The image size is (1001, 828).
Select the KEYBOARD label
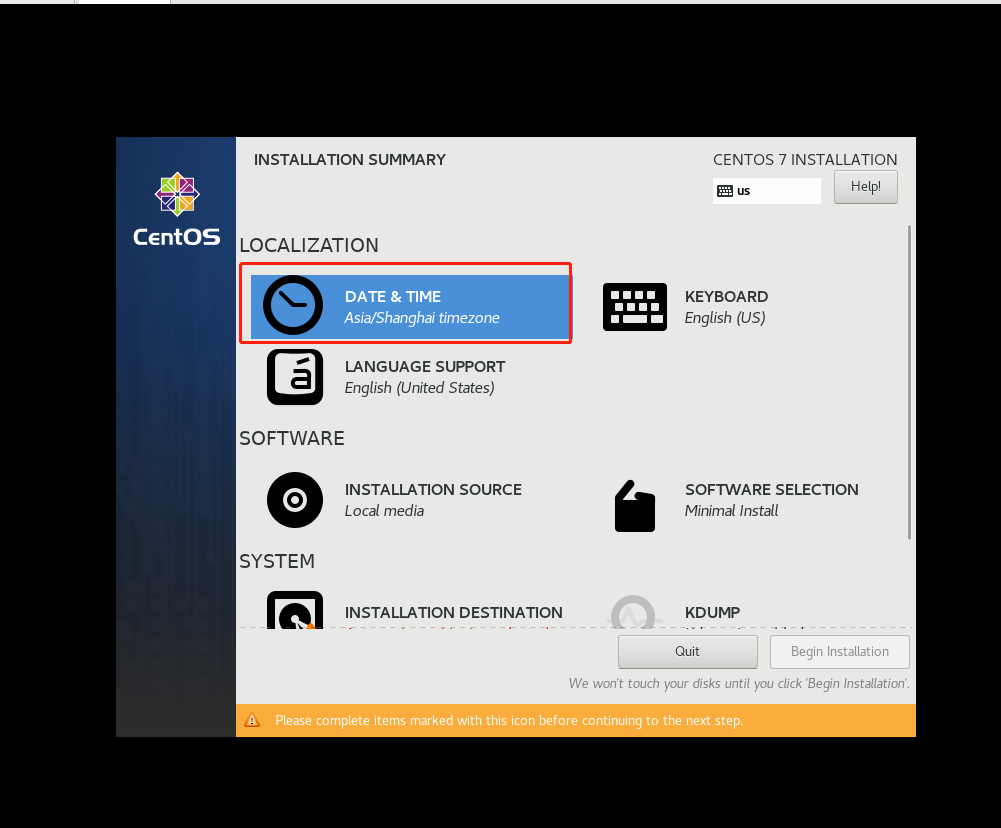[726, 297]
